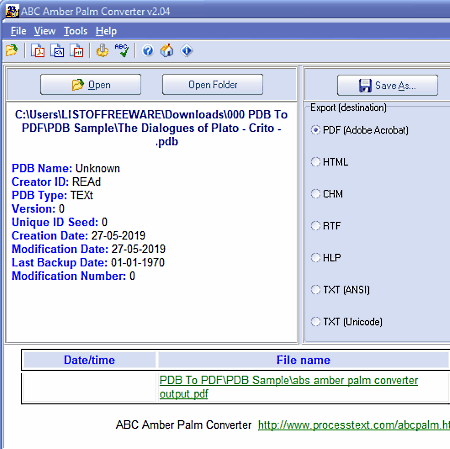Open the Tools menu
450x449 pixels.
(x=76, y=31)
